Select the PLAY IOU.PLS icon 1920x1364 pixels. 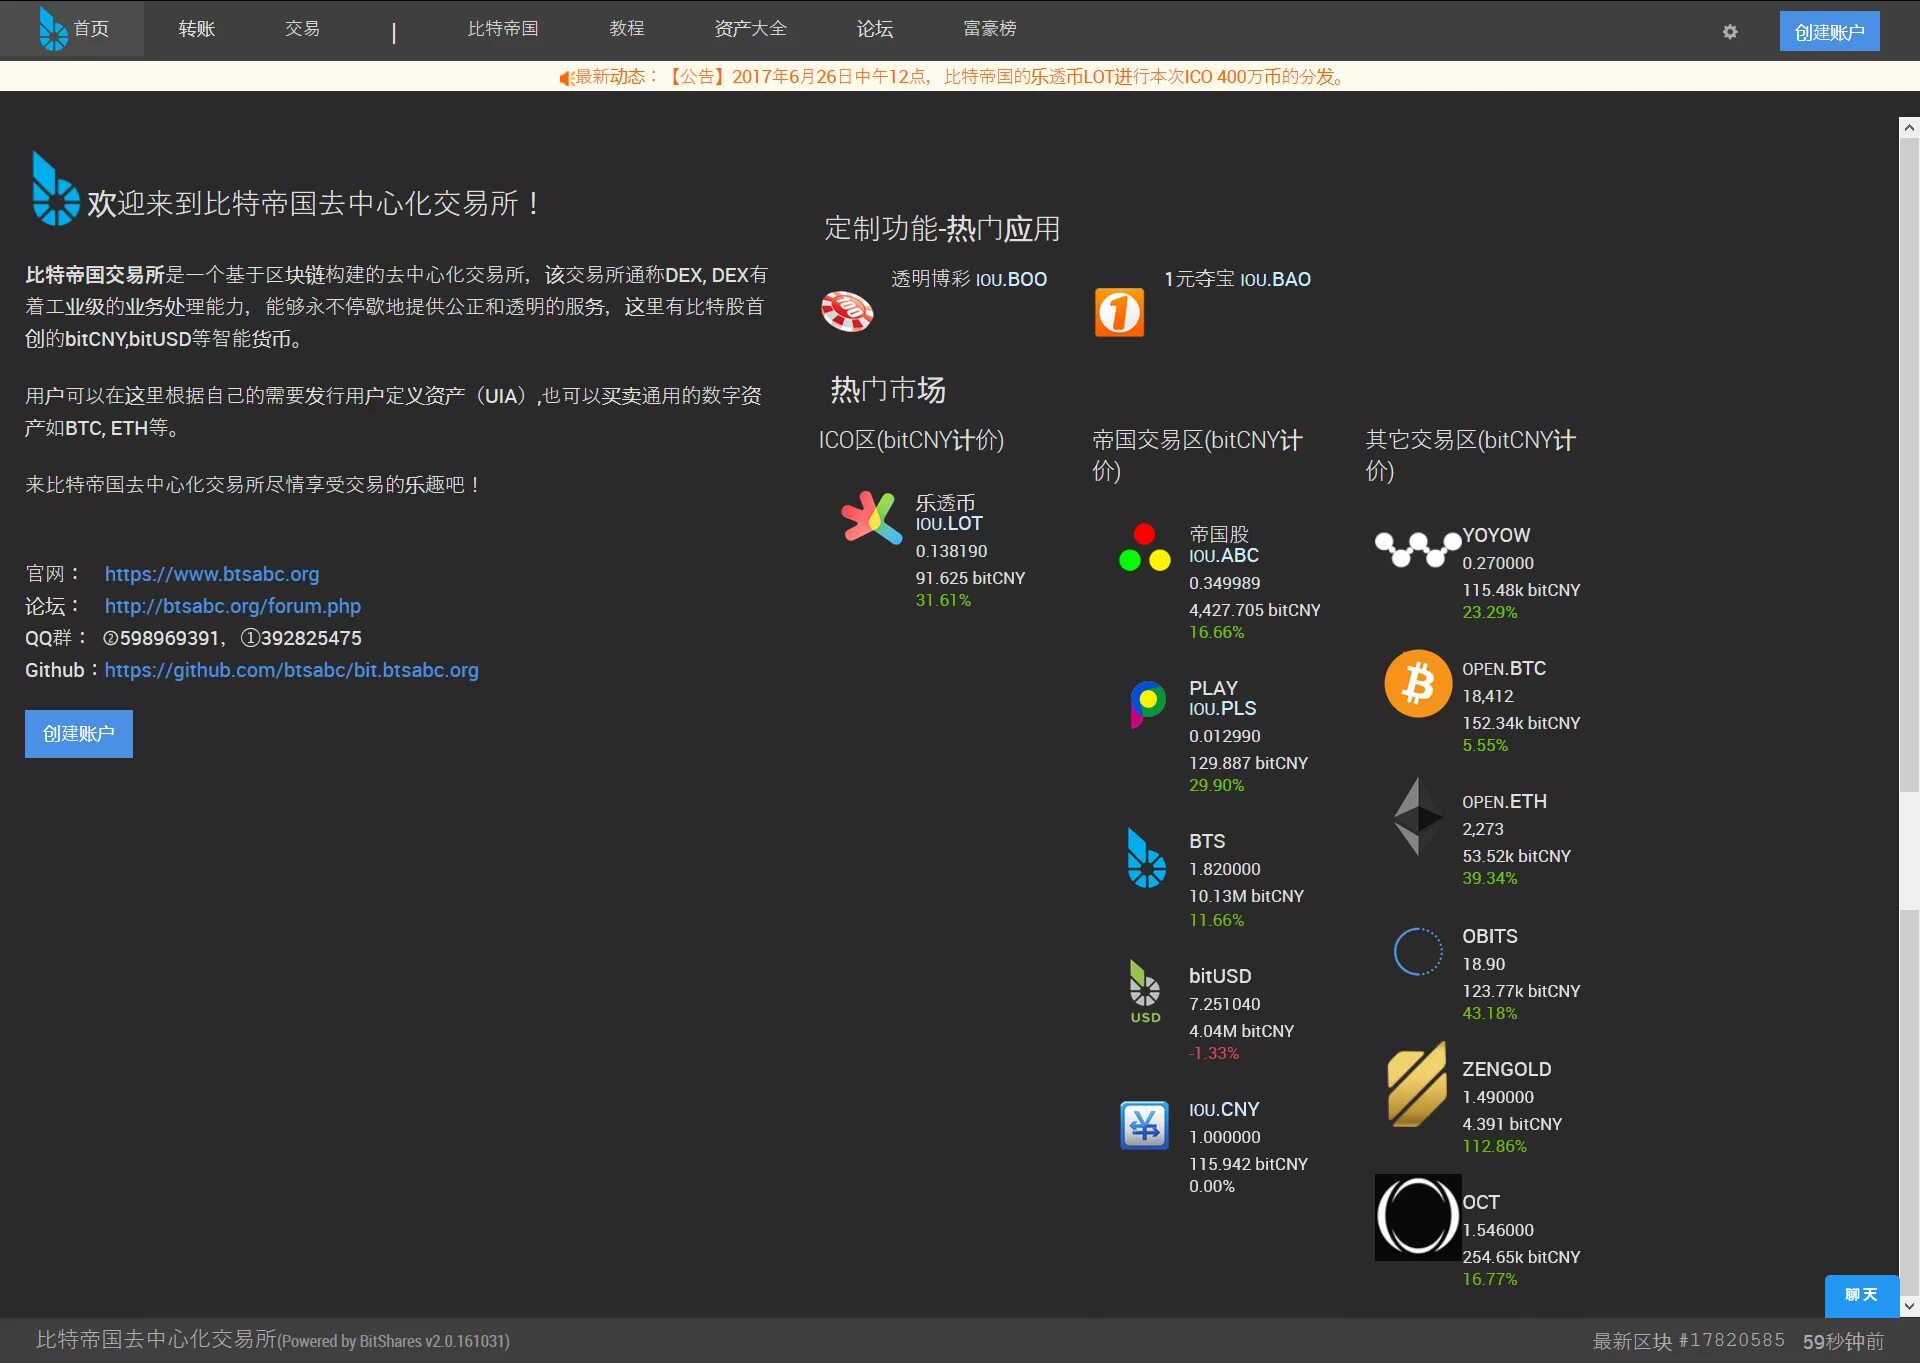pyautogui.click(x=1147, y=704)
